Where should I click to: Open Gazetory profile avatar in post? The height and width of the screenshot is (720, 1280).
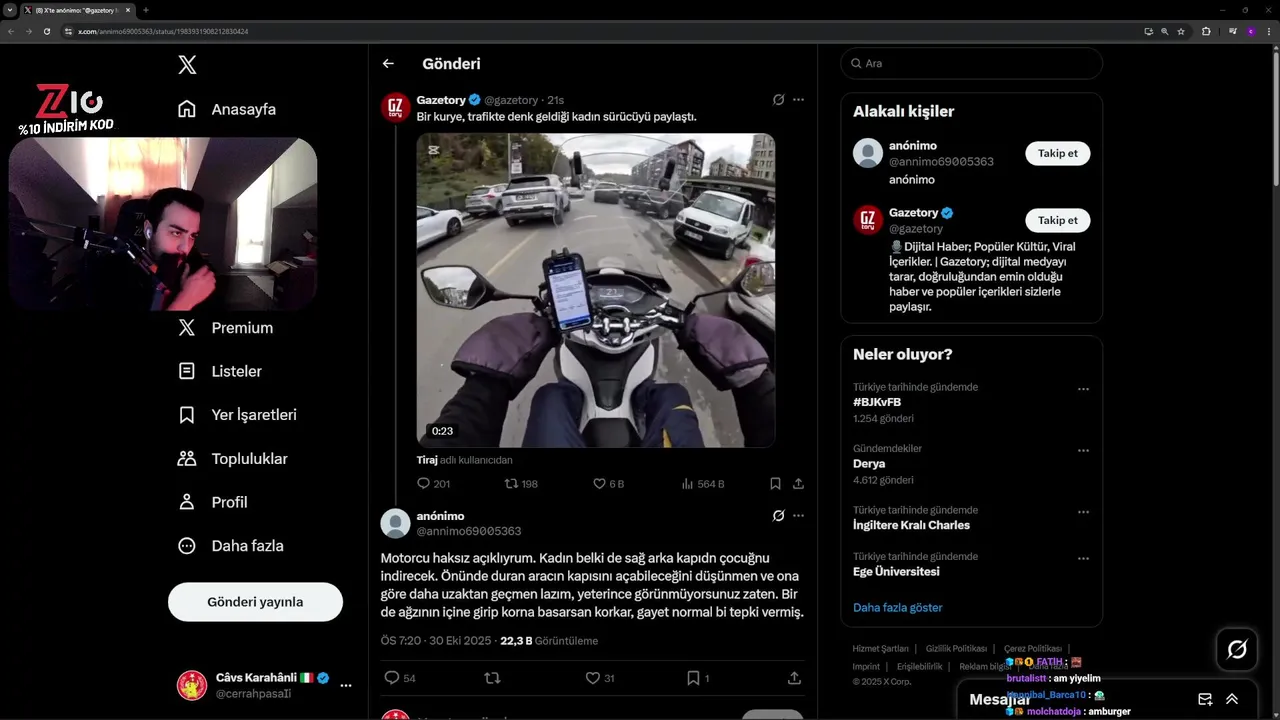click(x=396, y=108)
